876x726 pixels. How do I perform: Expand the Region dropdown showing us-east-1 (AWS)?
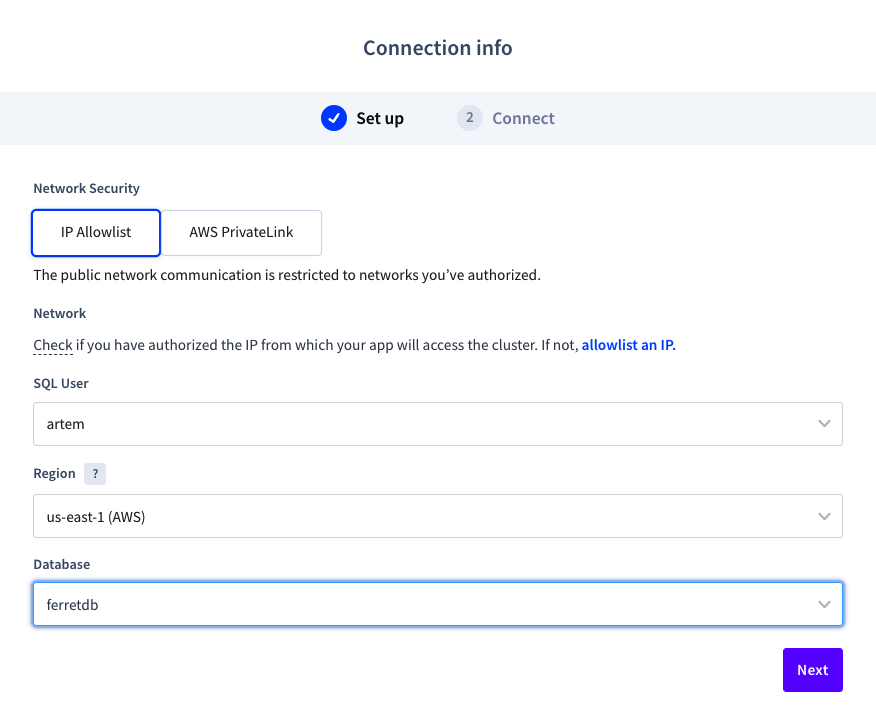coord(437,516)
